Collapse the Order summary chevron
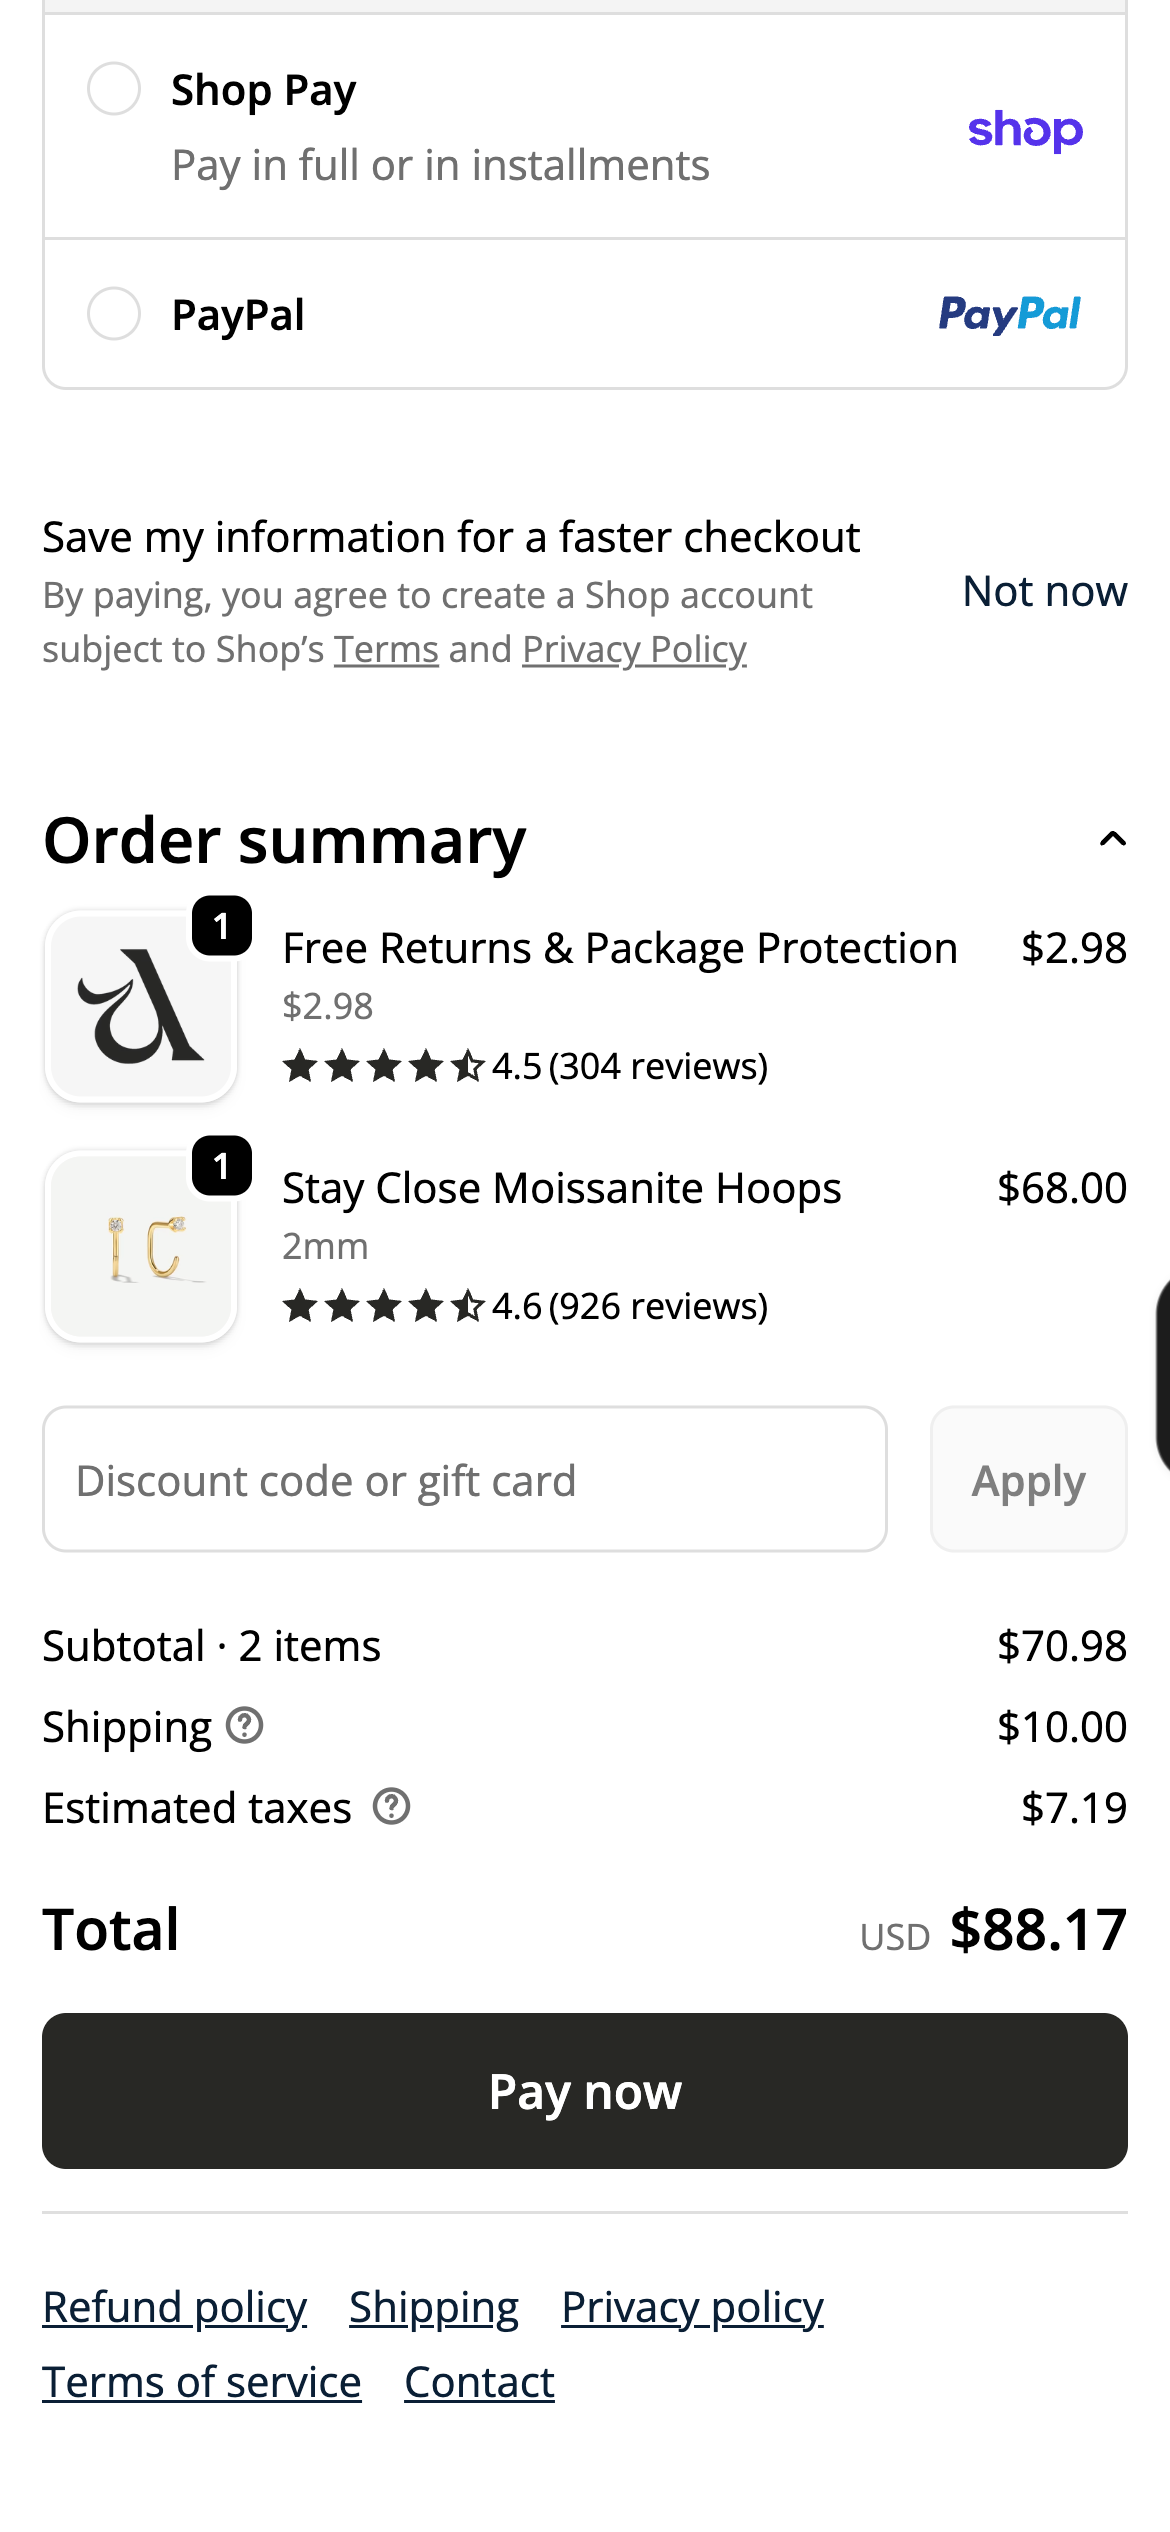 1112,839
